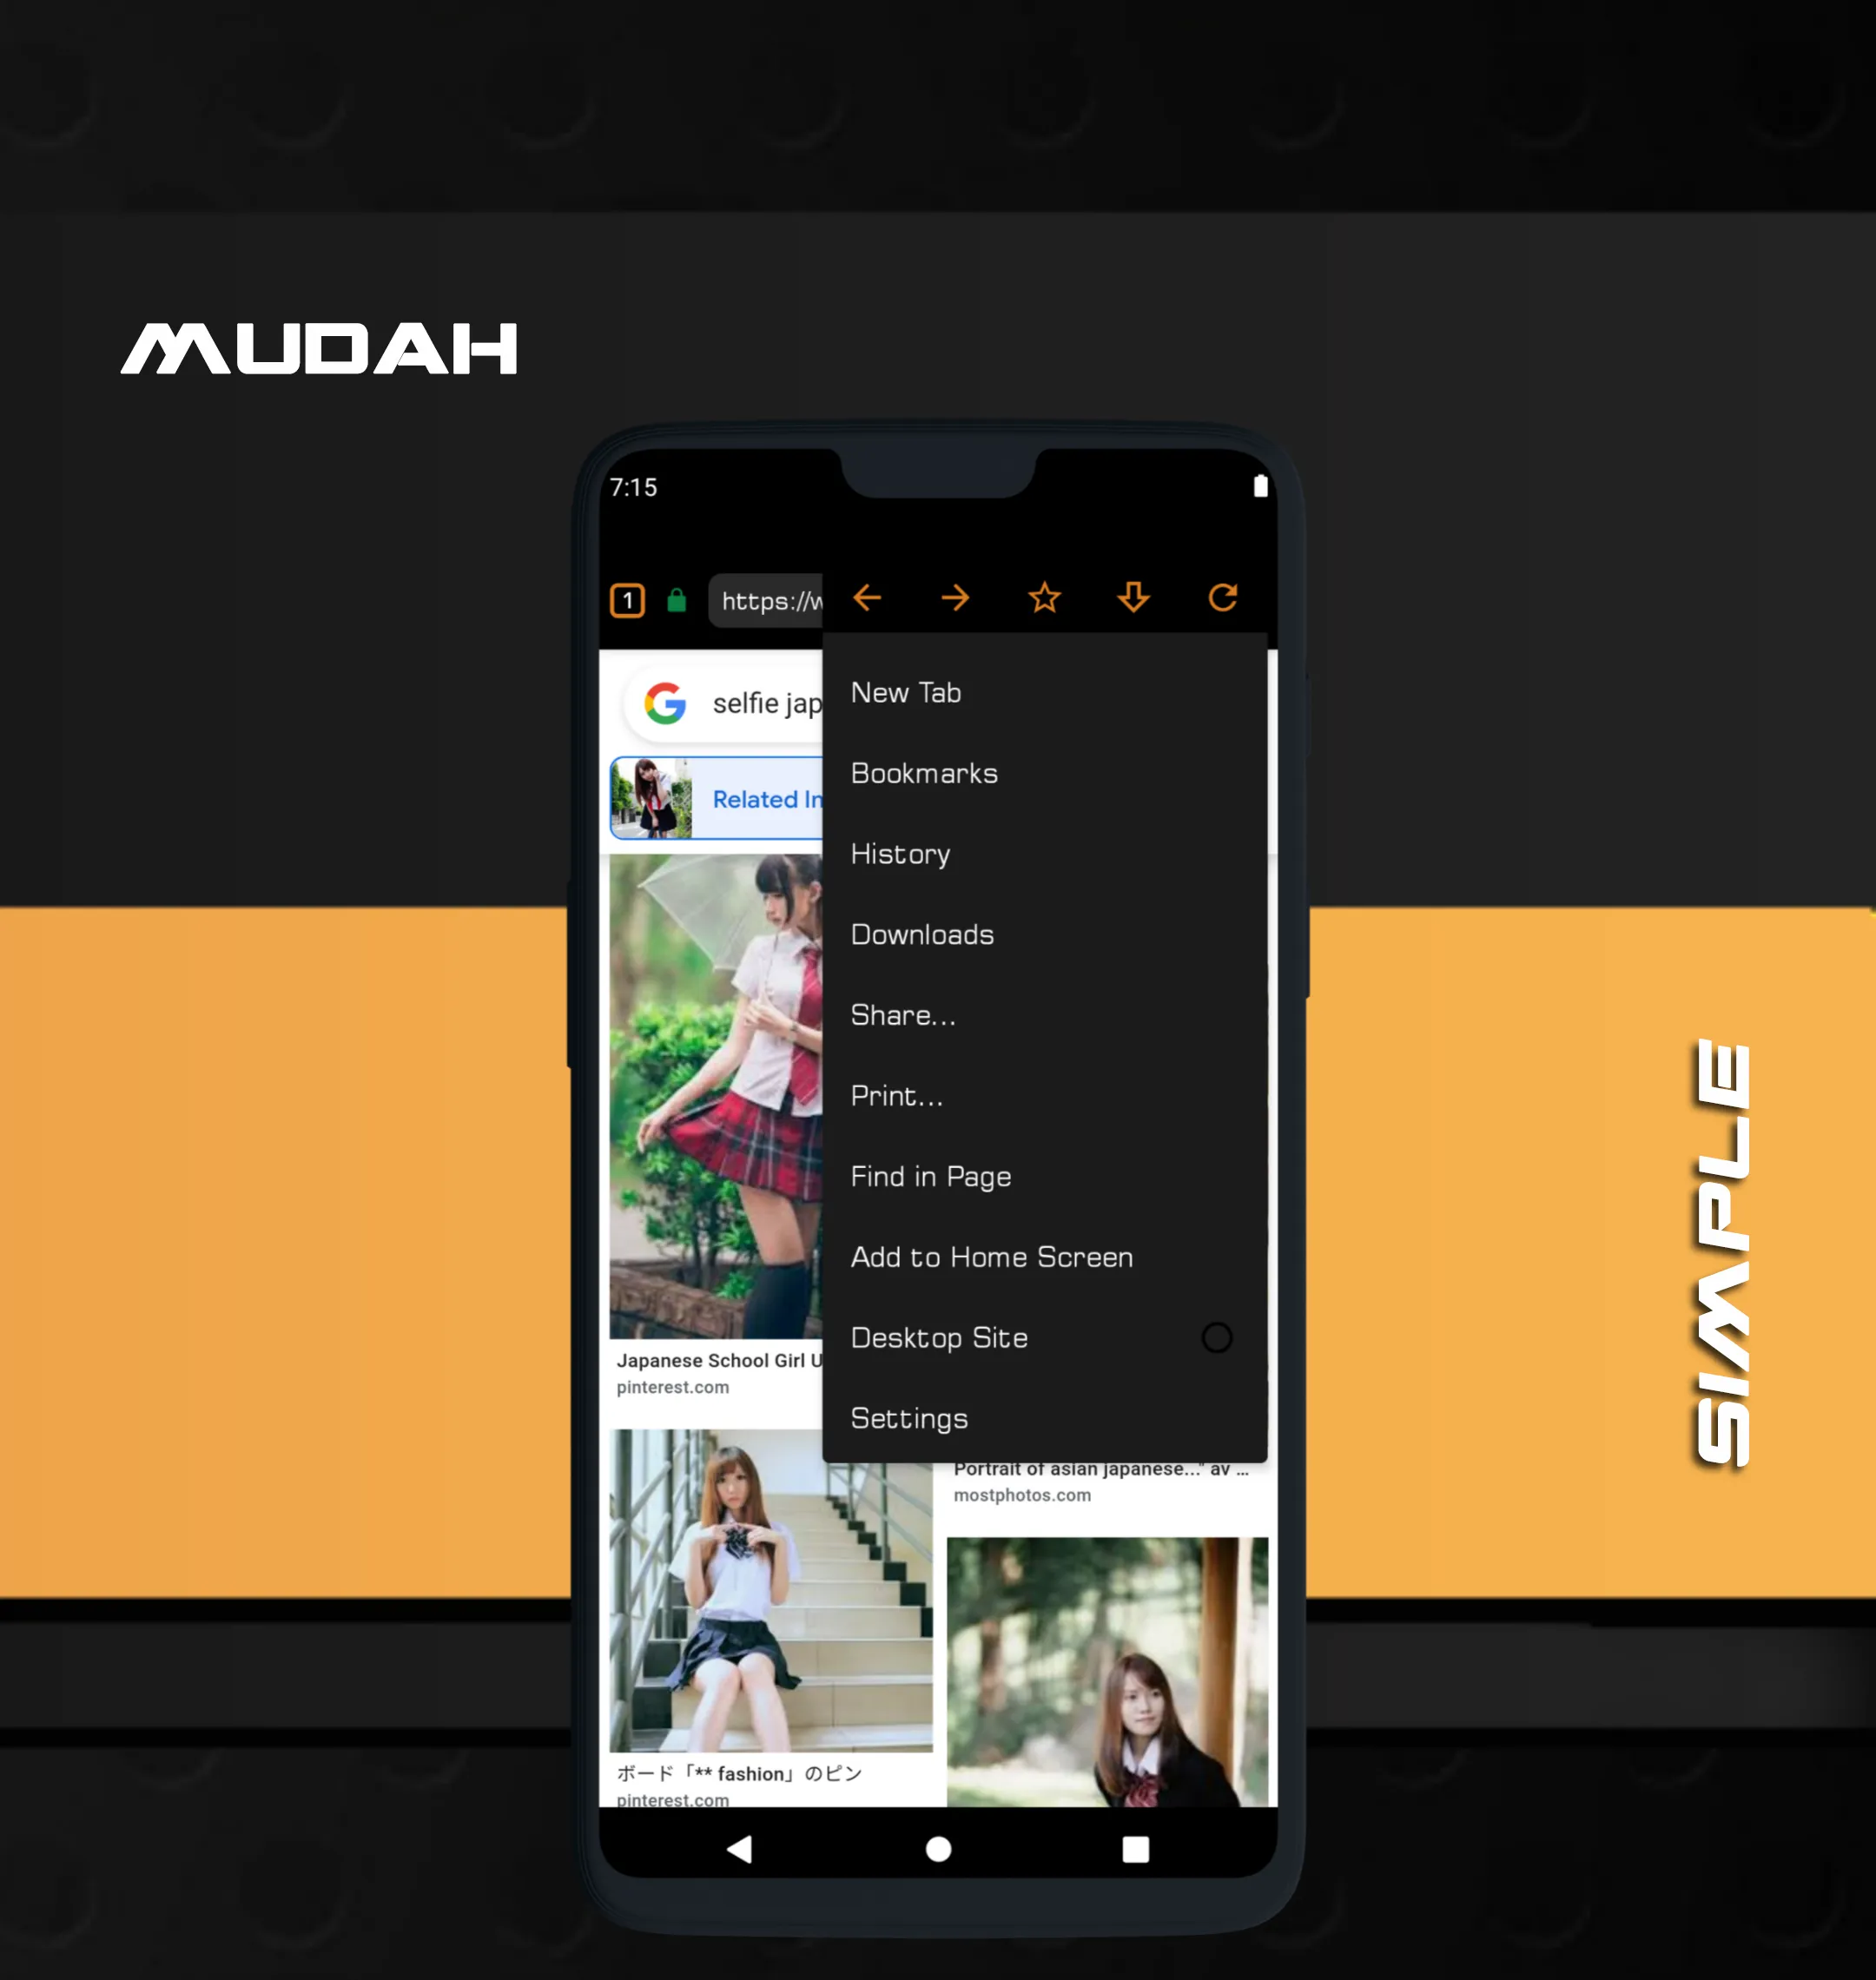Click the back navigation arrow icon

pyautogui.click(x=869, y=594)
